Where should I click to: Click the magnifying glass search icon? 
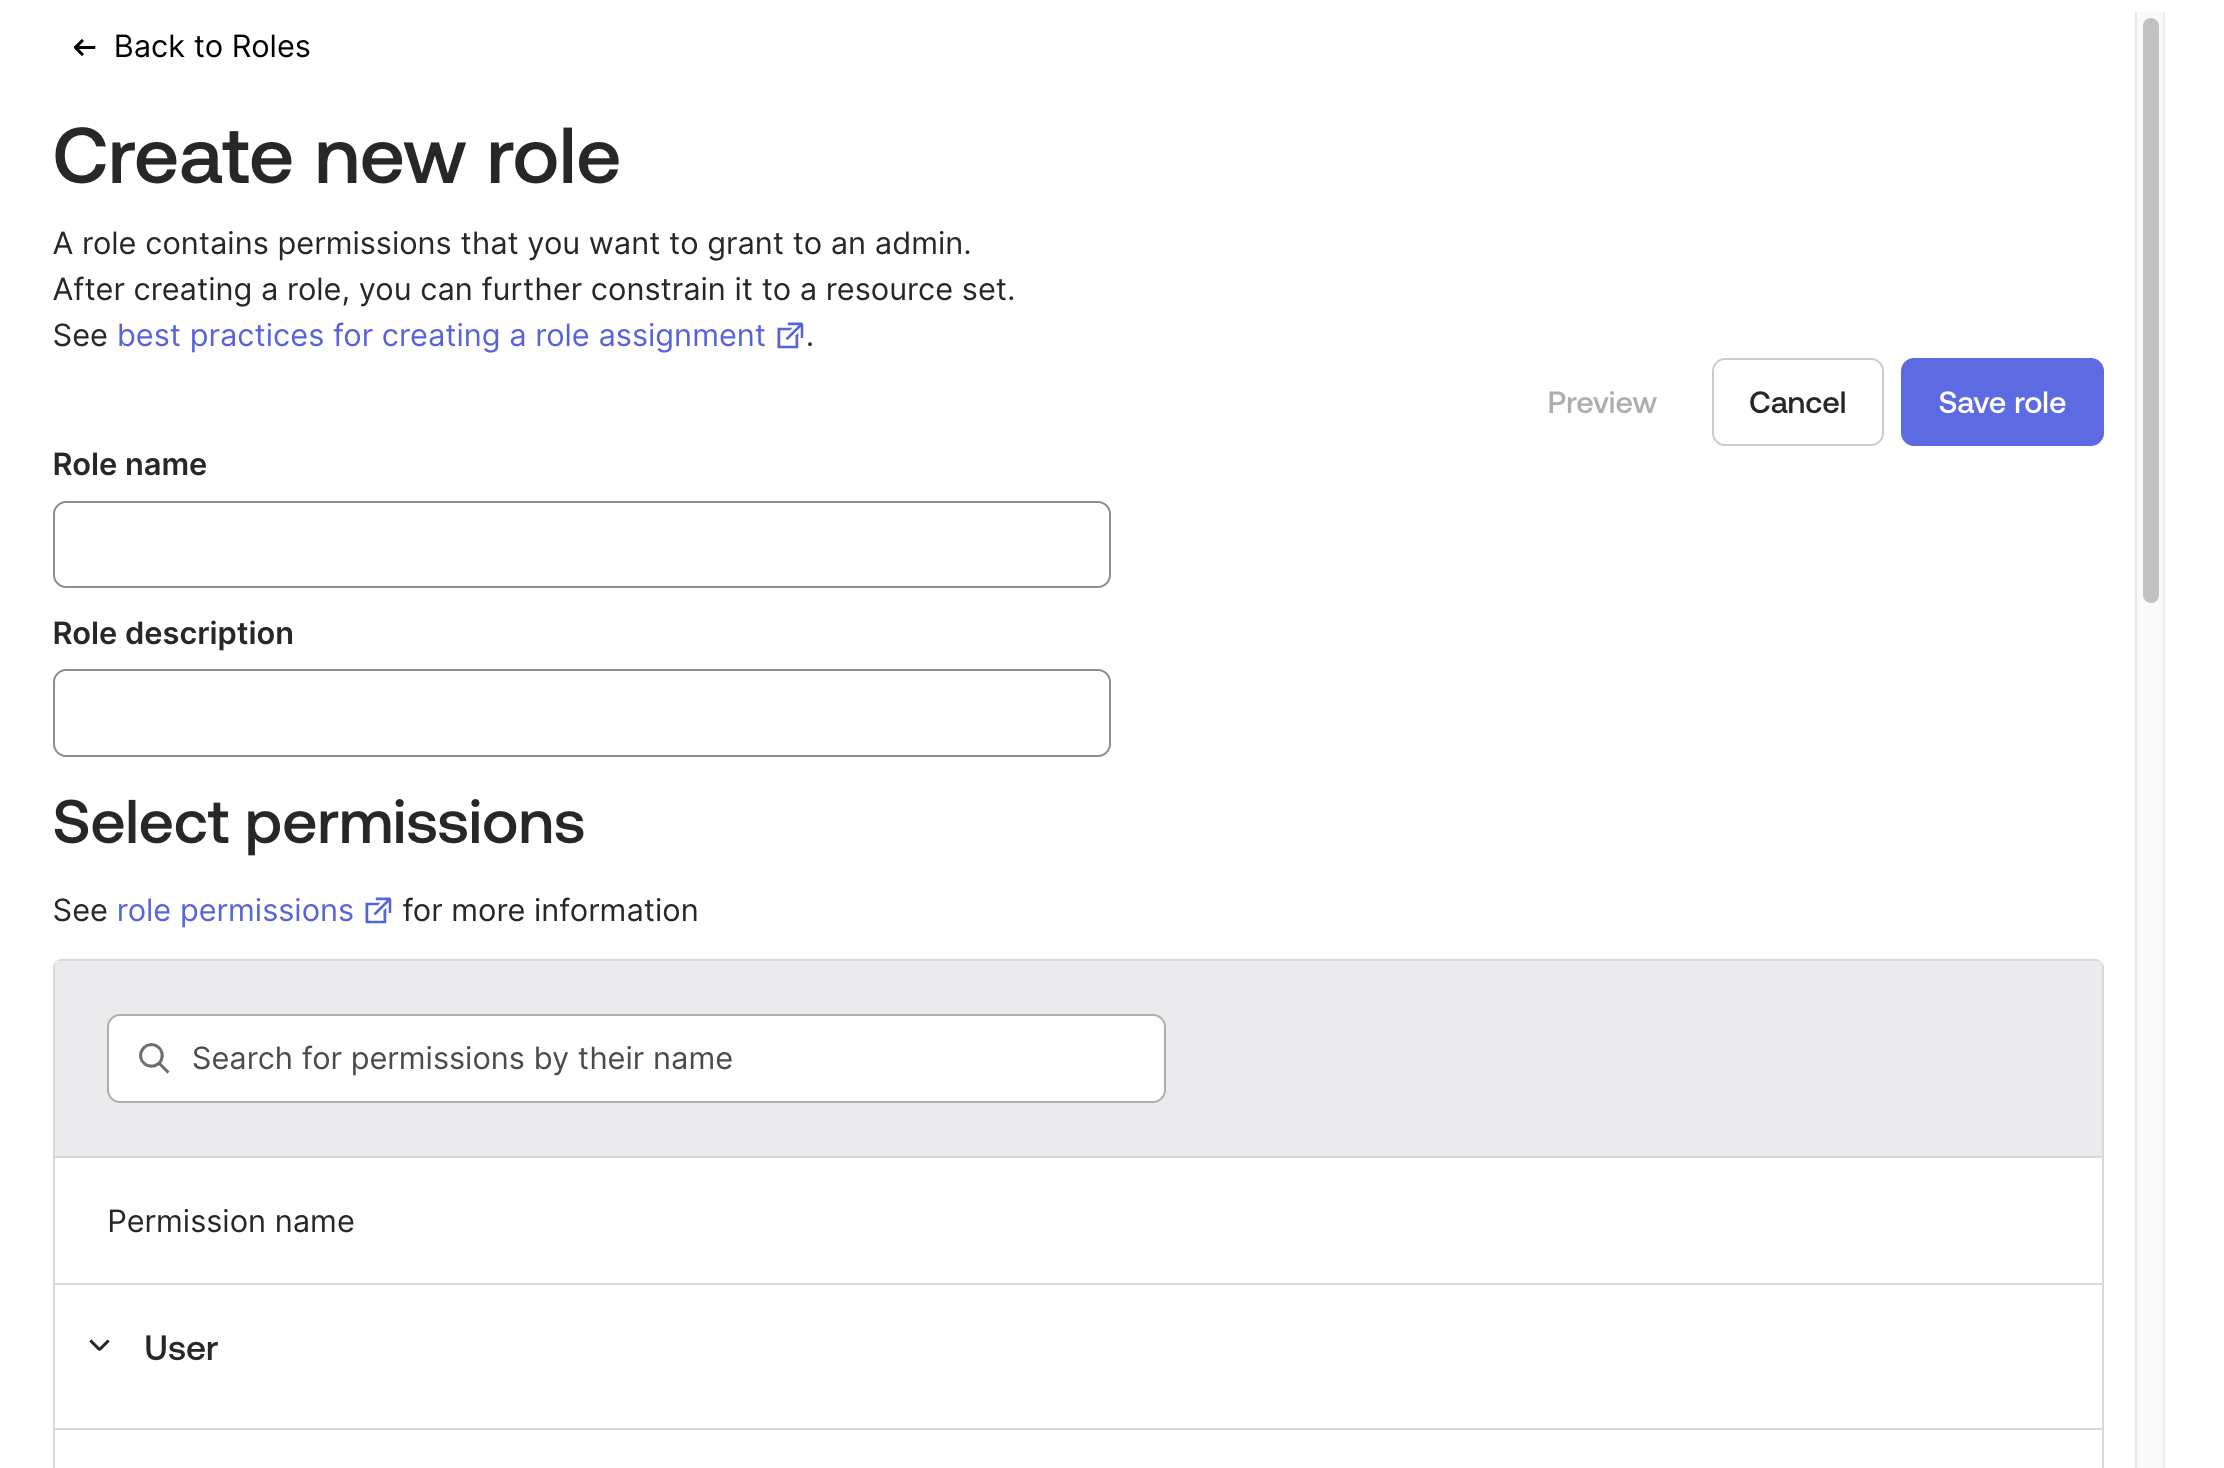(x=155, y=1057)
